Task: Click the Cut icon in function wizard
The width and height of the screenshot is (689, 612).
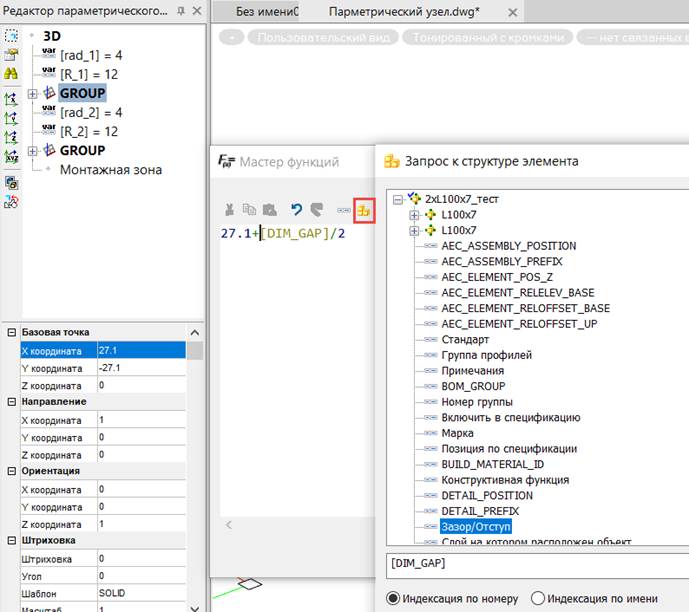Action: coord(229,210)
